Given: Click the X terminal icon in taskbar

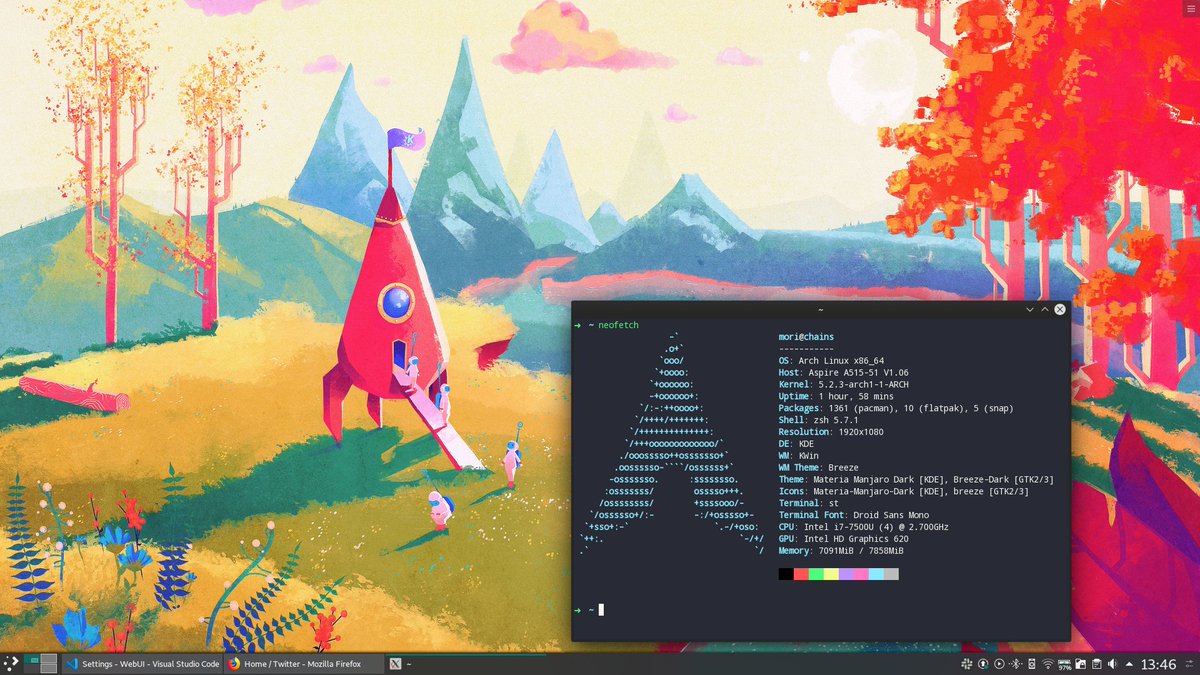Looking at the screenshot, I should pos(395,664).
